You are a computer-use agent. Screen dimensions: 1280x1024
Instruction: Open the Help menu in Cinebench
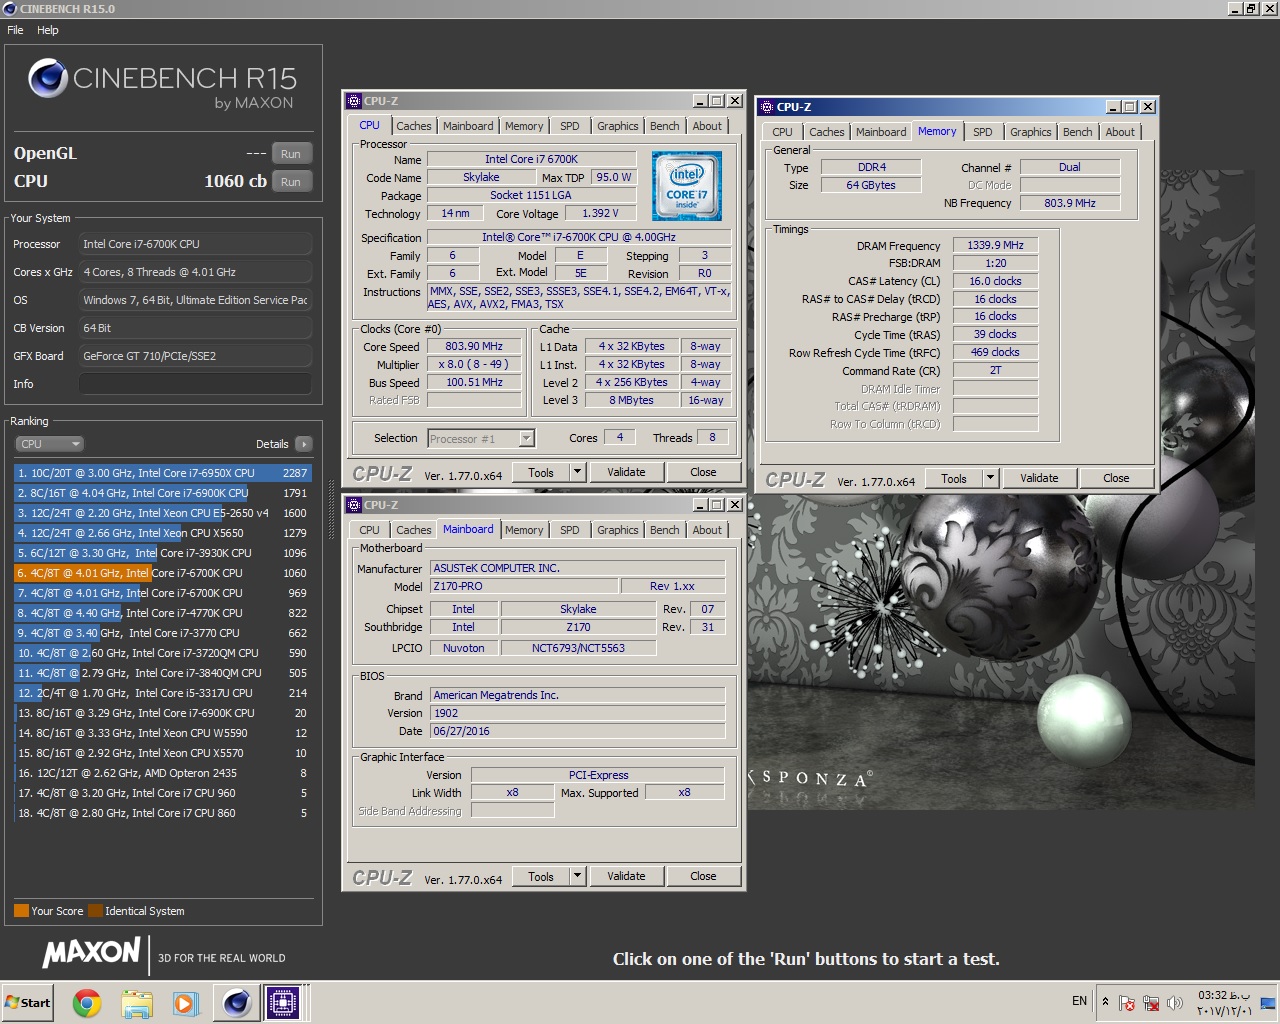click(48, 30)
